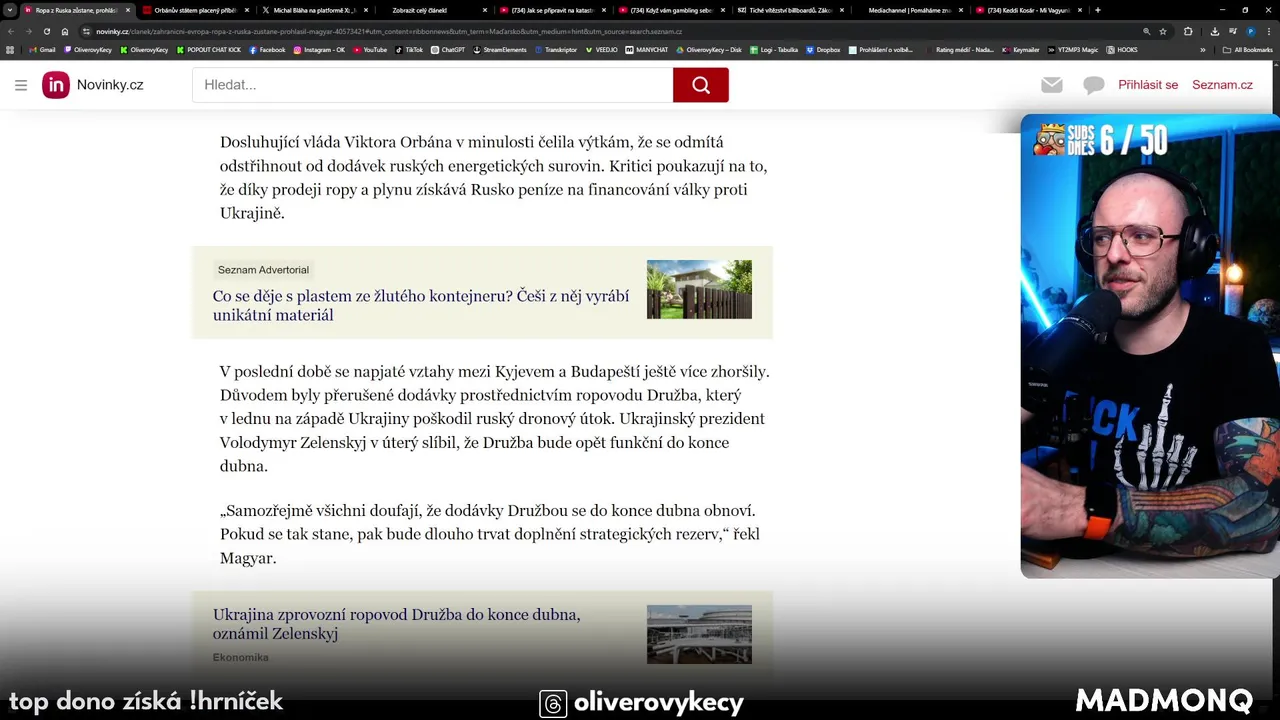Click the Ekonomika category label
Image resolution: width=1280 pixels, height=720 pixels.
tap(240, 657)
